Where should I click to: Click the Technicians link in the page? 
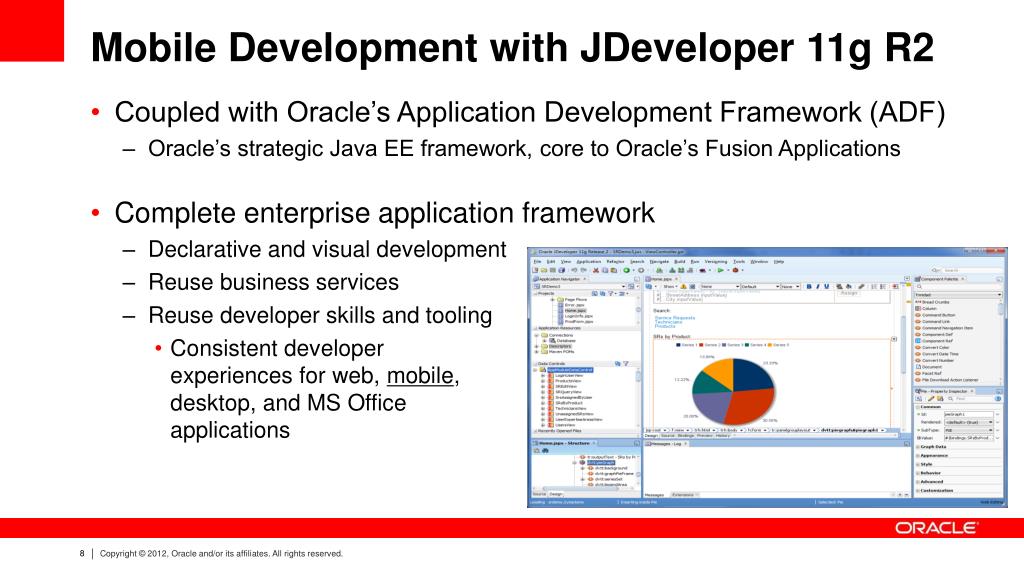(669, 322)
